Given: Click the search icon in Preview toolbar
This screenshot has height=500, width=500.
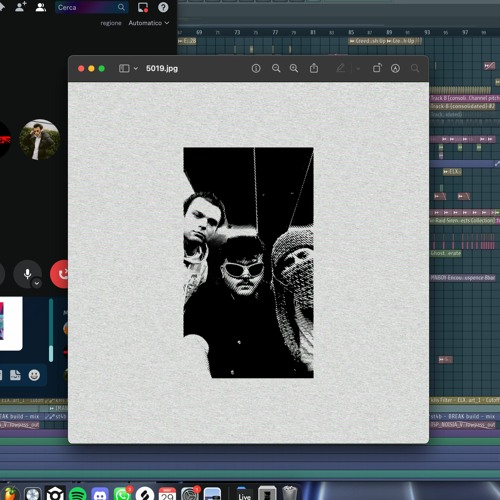Looking at the screenshot, I should 415,68.
